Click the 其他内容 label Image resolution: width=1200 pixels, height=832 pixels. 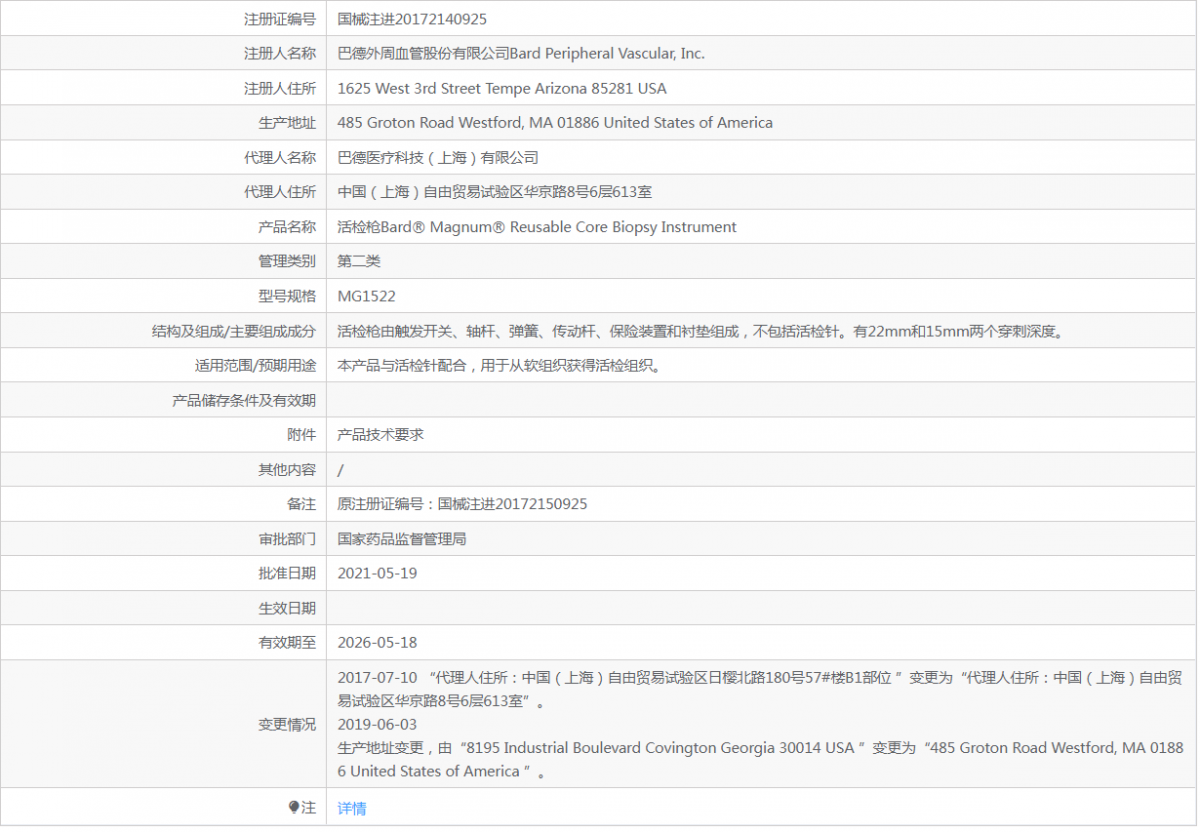coord(287,469)
